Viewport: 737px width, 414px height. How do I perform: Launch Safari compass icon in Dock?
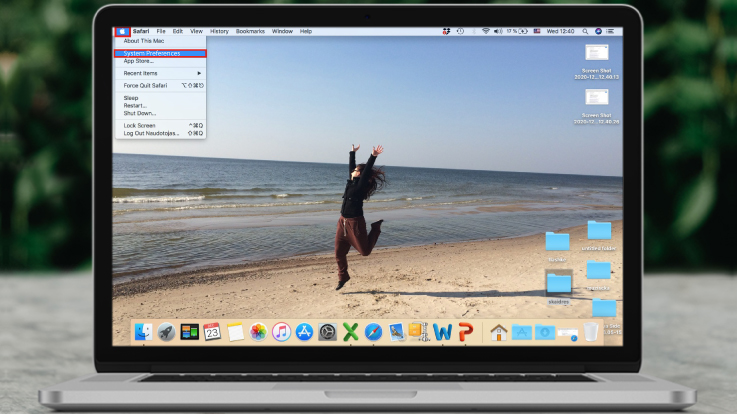coord(373,331)
